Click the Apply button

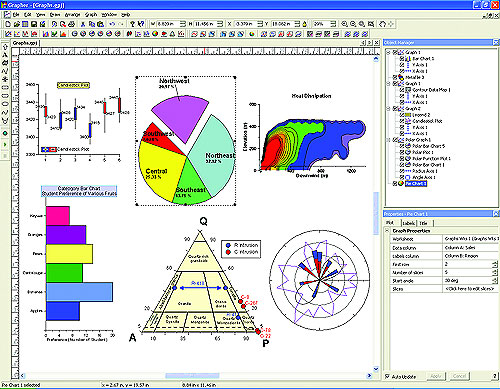(x=435, y=376)
